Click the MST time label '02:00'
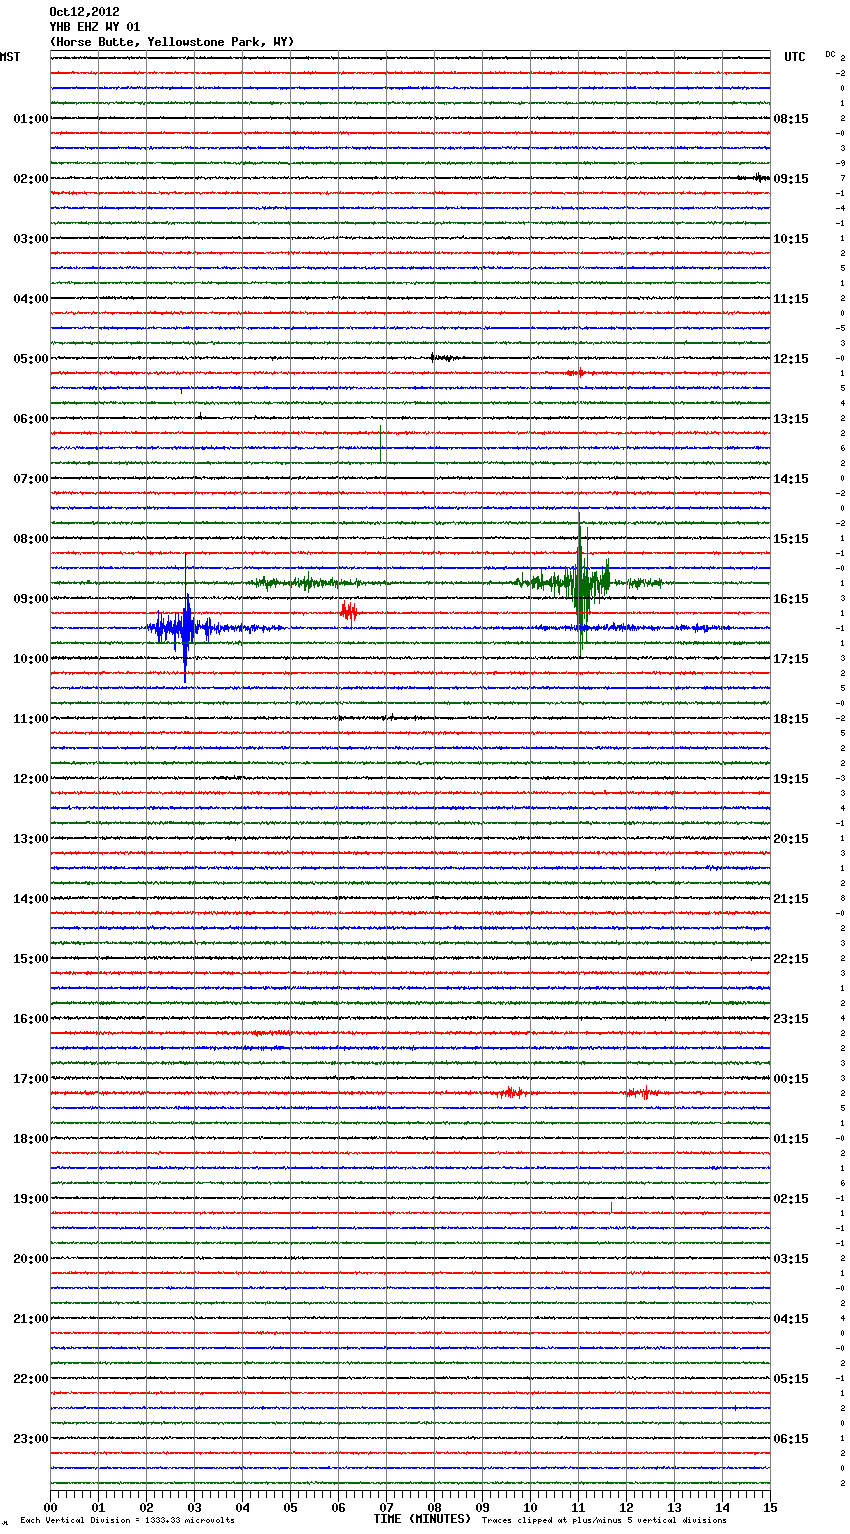850x1534 pixels. tap(31, 179)
